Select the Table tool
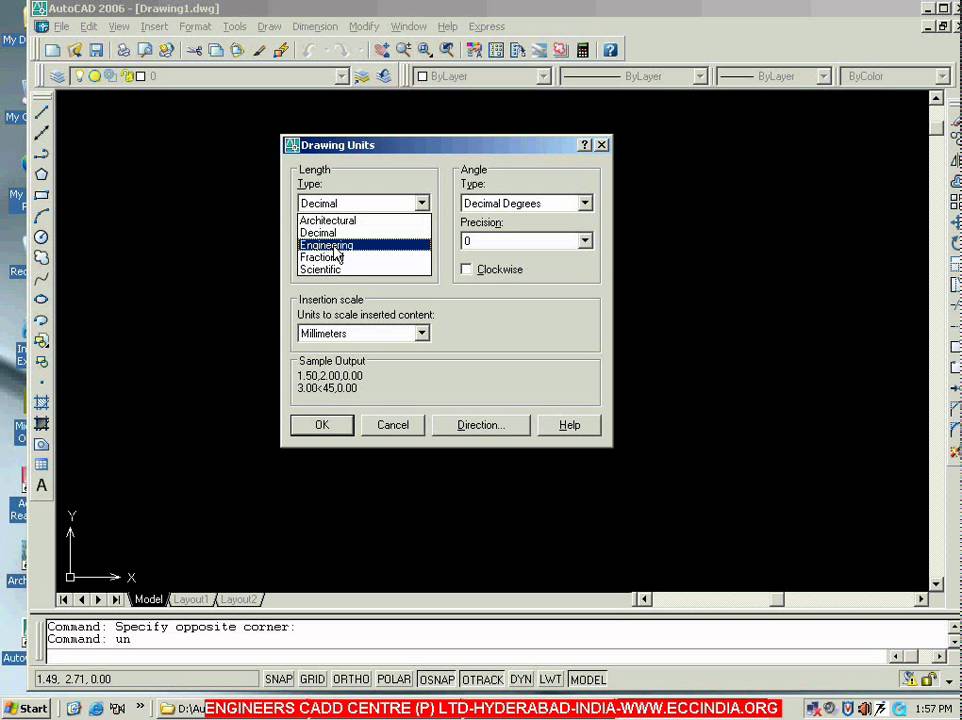Viewport: 962px width, 720px height. [x=41, y=464]
